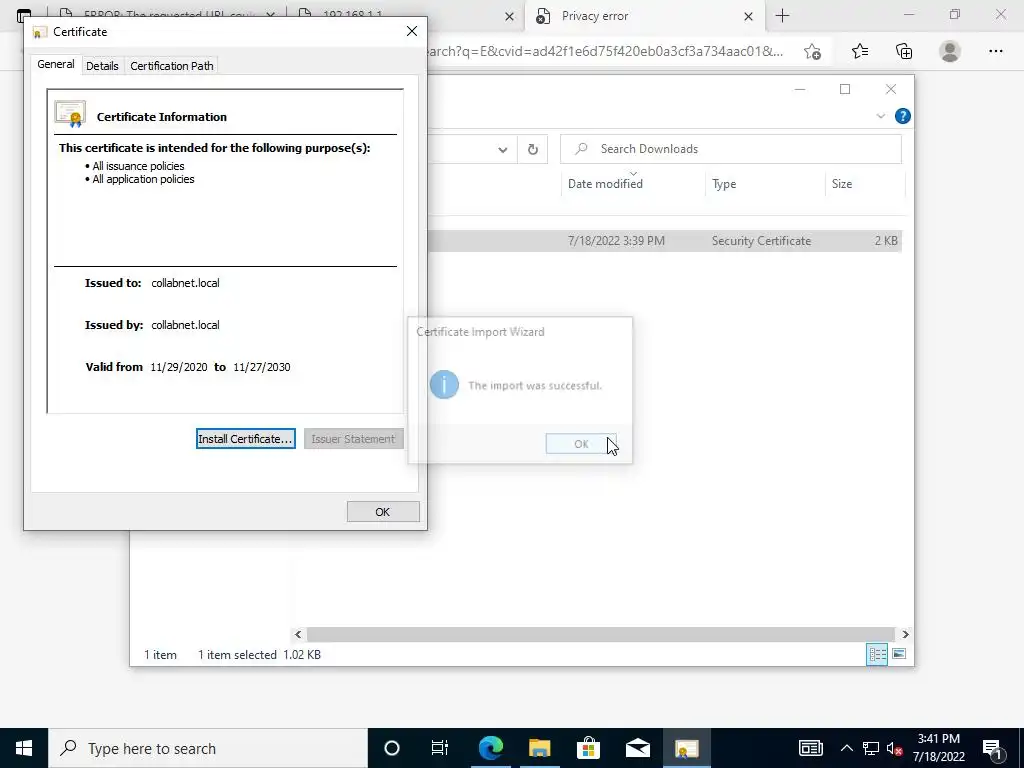Click the taskbar search box
Image resolution: width=1024 pixels, height=768 pixels.
208,748
